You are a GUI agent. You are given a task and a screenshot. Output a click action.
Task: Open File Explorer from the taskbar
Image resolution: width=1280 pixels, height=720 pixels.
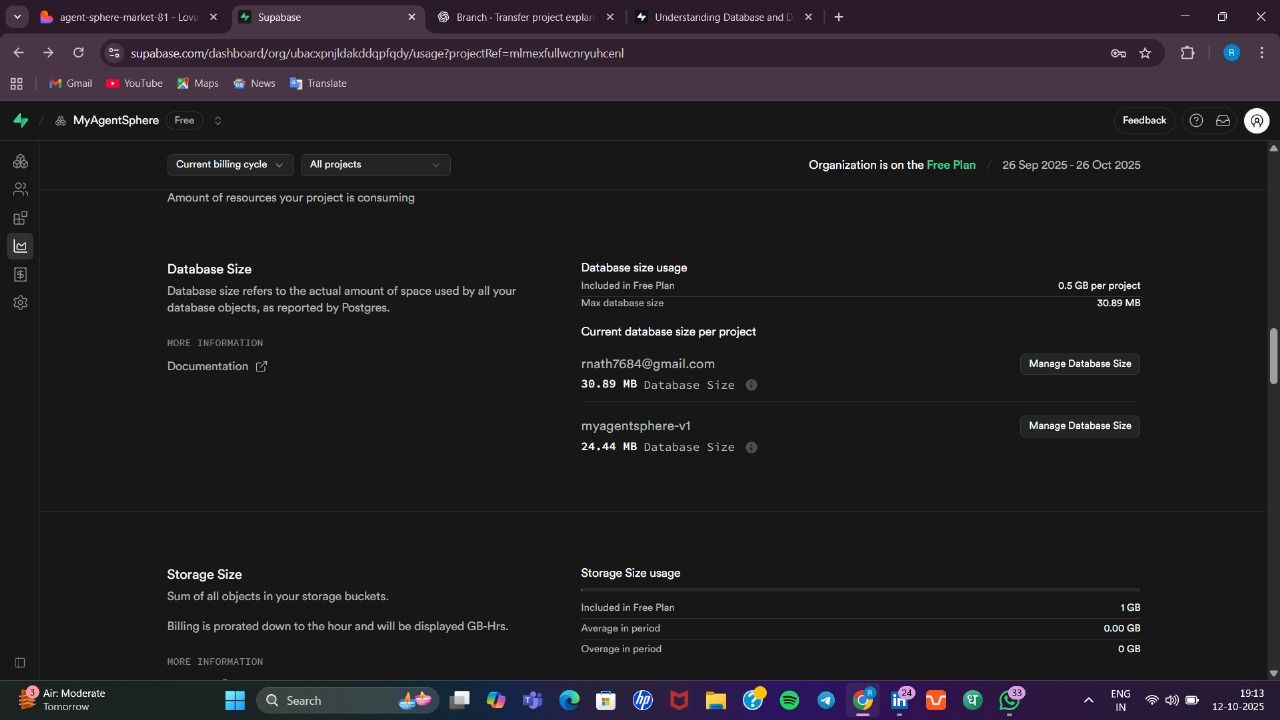point(716,700)
